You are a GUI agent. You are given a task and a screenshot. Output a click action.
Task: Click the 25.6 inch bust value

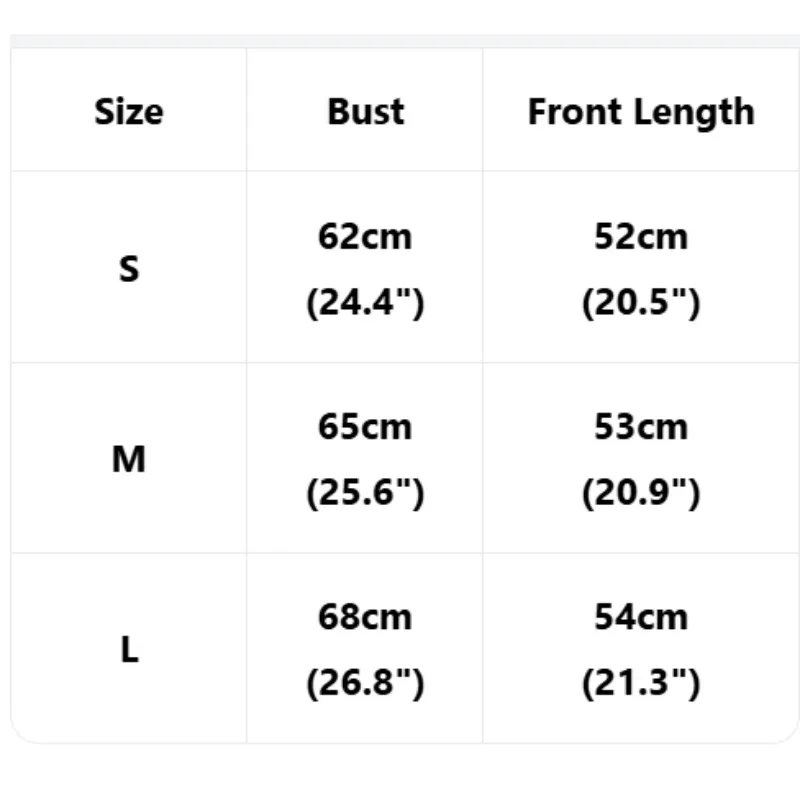[x=365, y=493]
